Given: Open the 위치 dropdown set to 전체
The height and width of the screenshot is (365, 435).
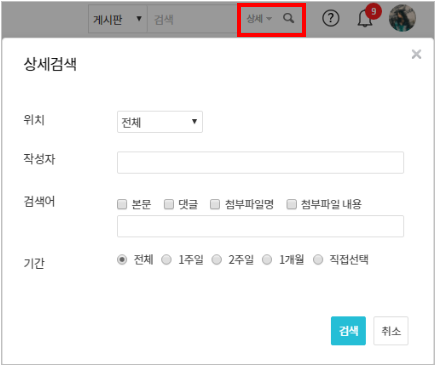Looking at the screenshot, I should pos(160,122).
